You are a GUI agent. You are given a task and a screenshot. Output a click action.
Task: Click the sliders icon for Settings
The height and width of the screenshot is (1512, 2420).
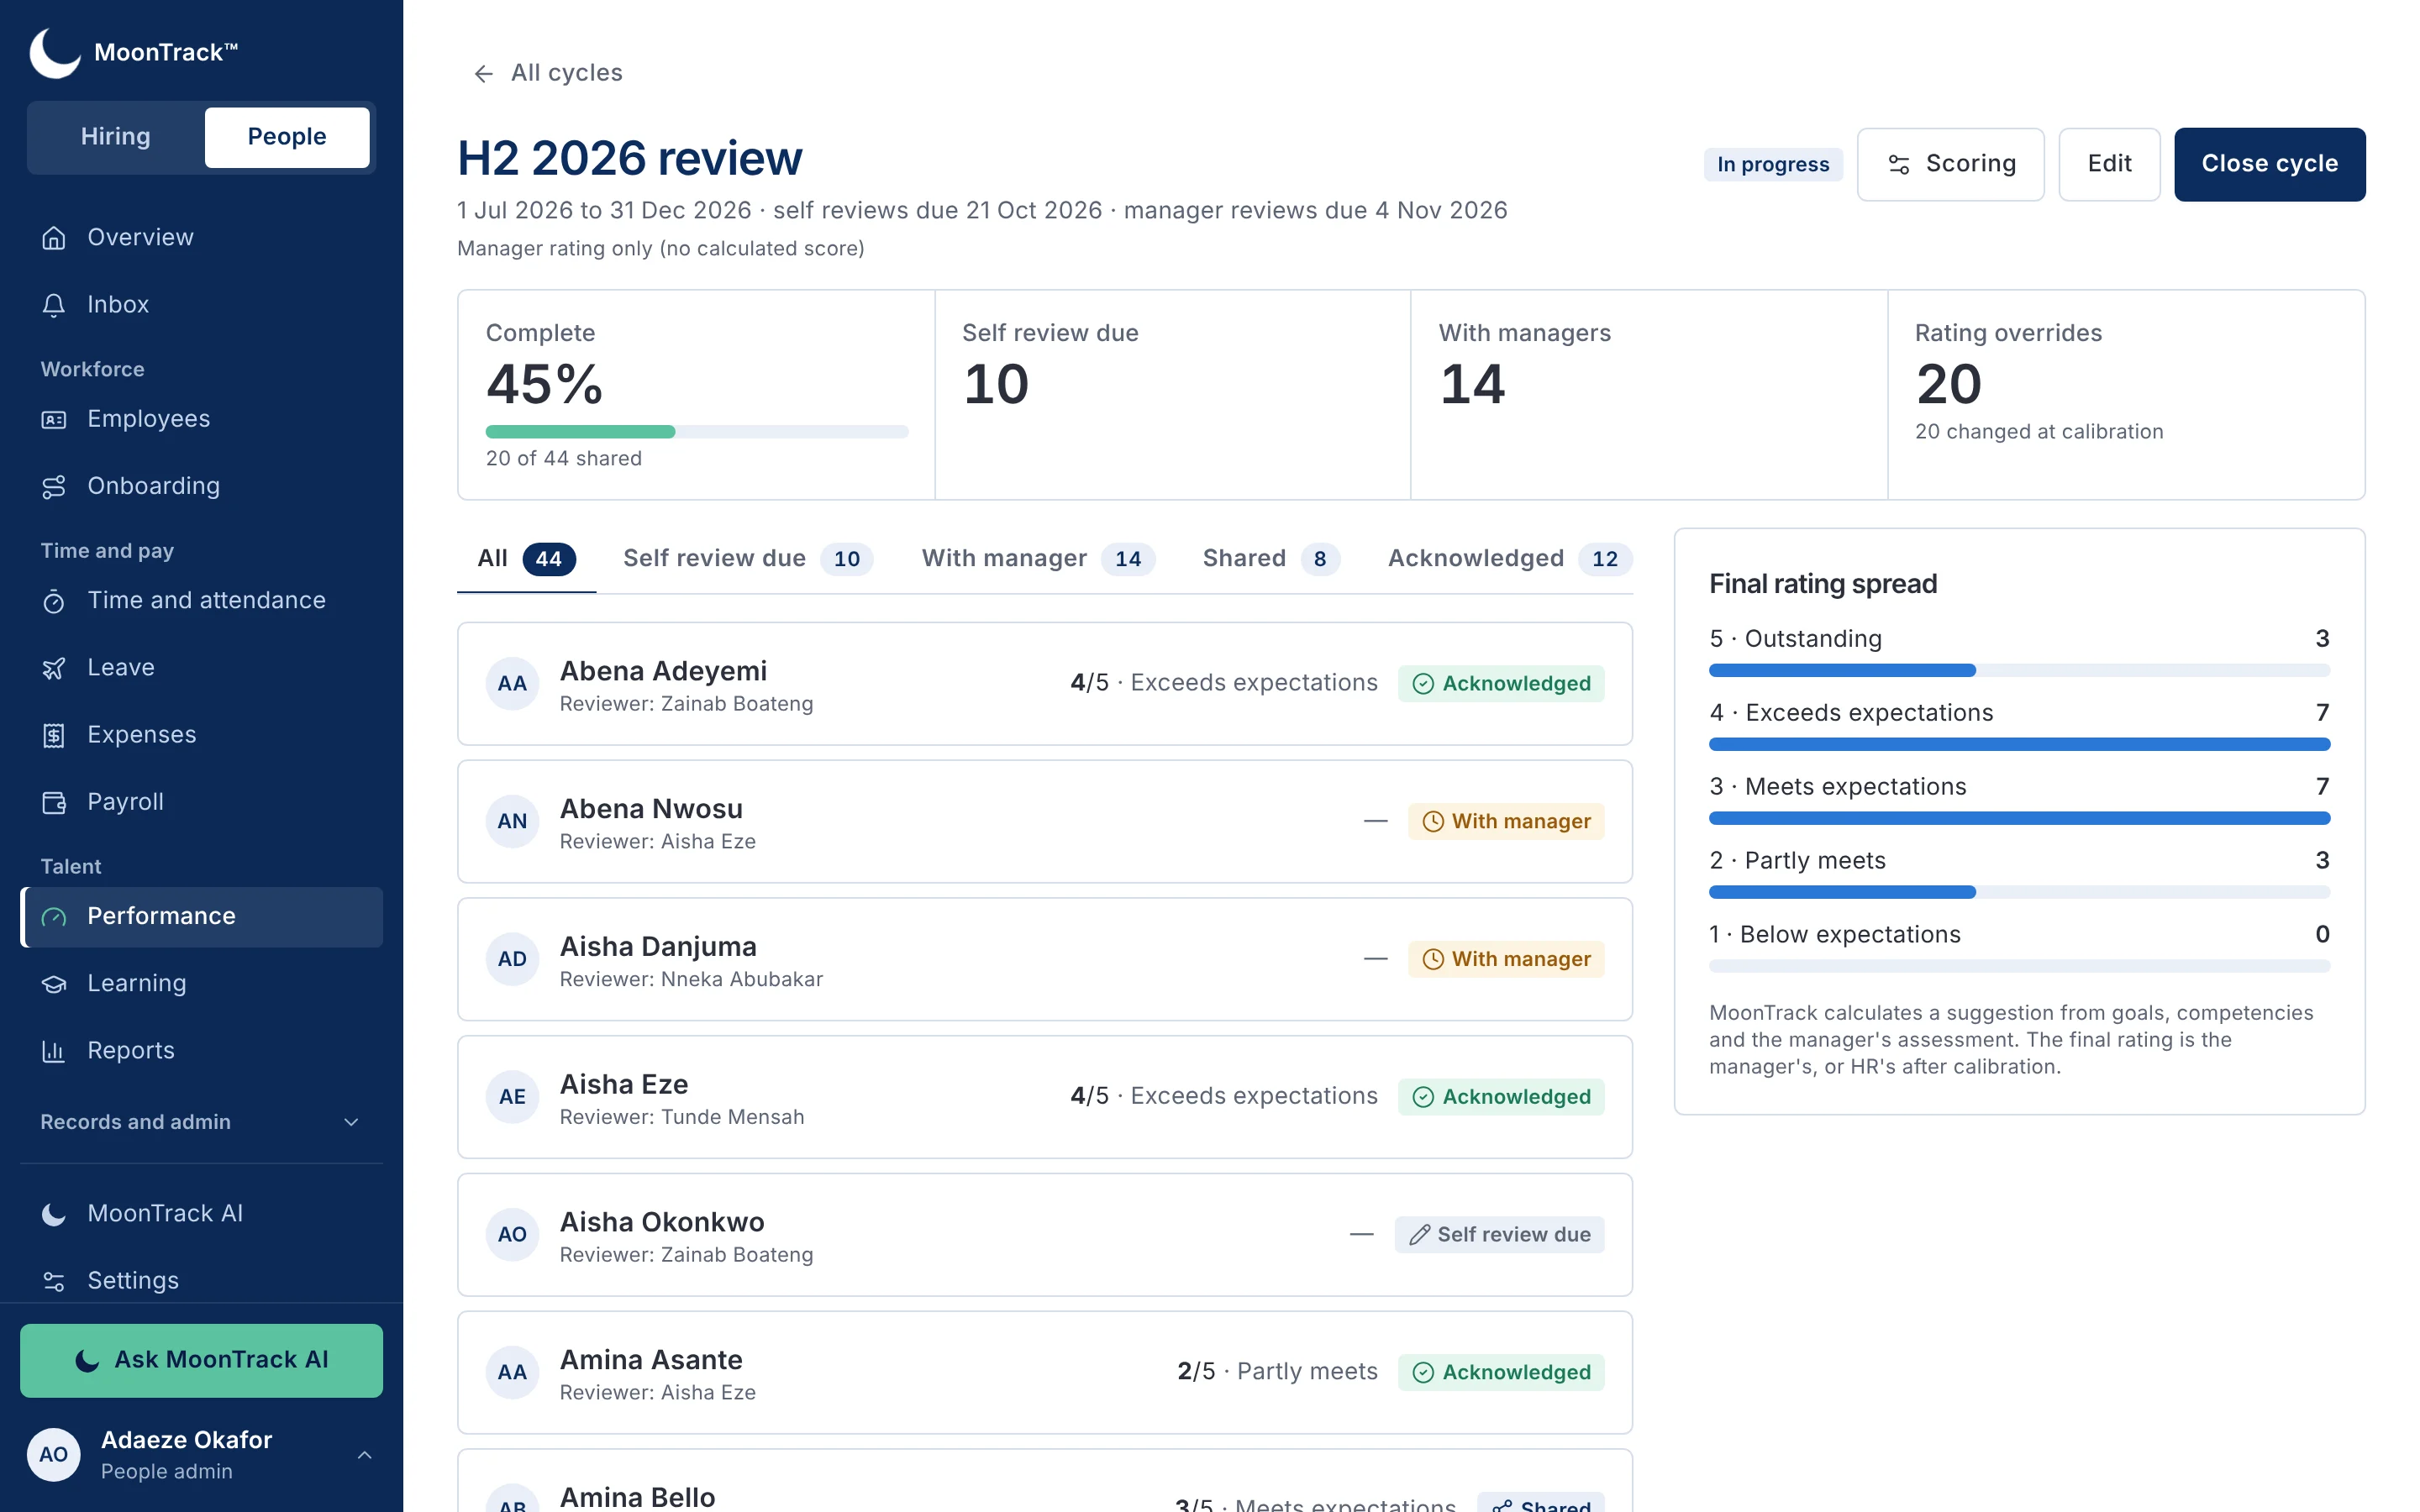coord(54,1281)
